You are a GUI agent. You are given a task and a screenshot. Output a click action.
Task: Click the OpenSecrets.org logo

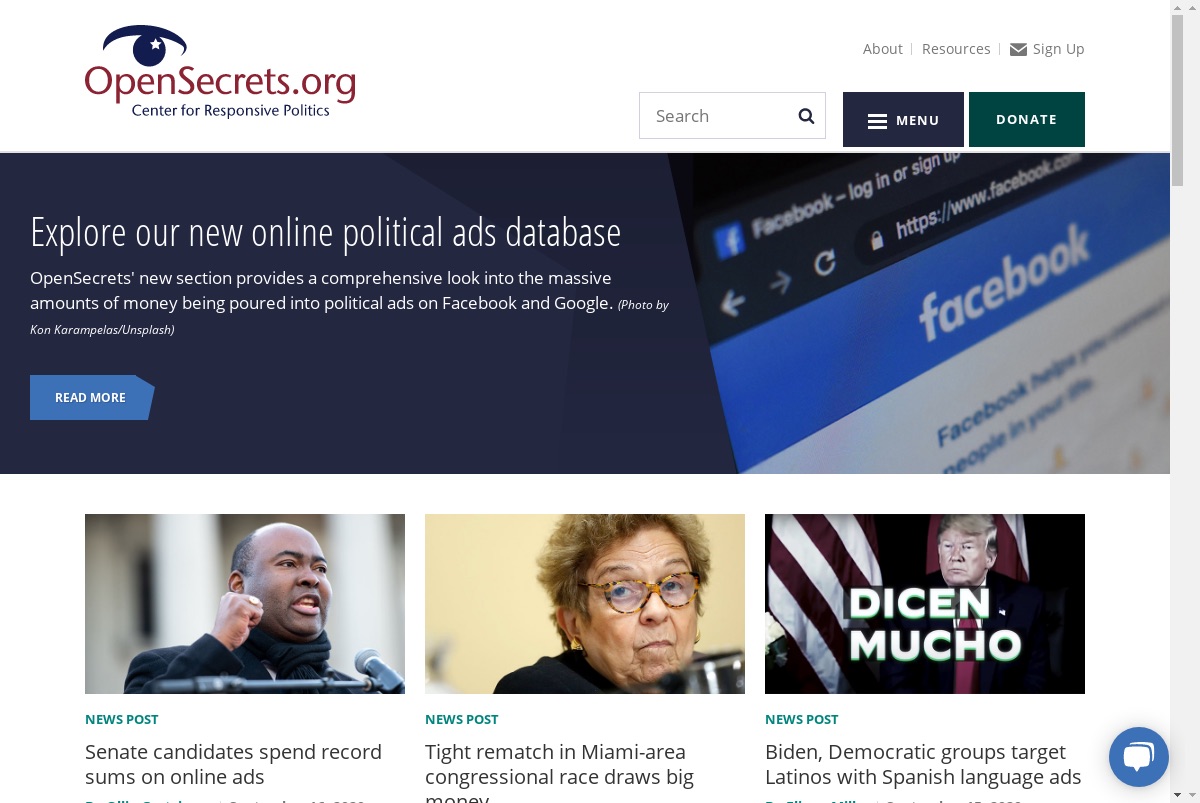(220, 72)
